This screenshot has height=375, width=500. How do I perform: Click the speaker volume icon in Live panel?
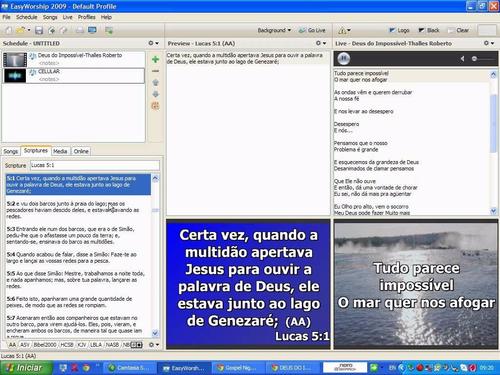pos(462,59)
